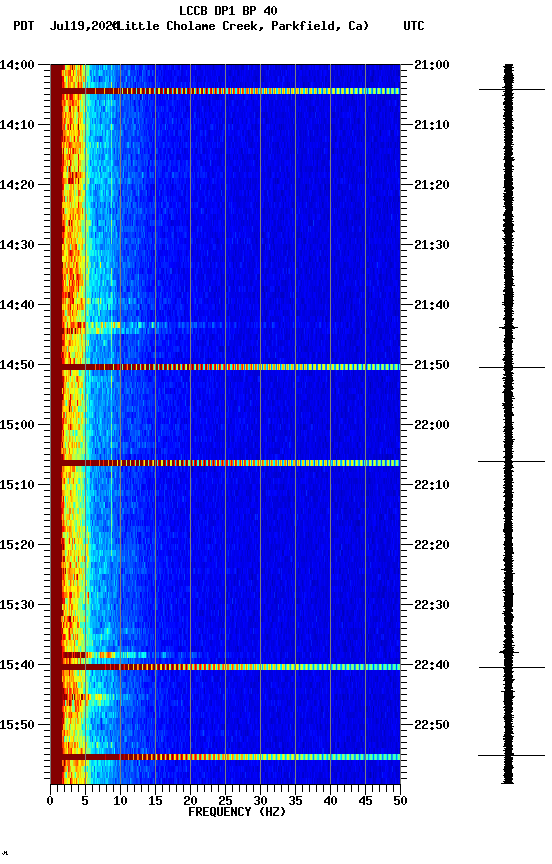This screenshot has width=552, height=864.
Task: Click the seismic event streak near 15:38
Action: (x=132, y=655)
